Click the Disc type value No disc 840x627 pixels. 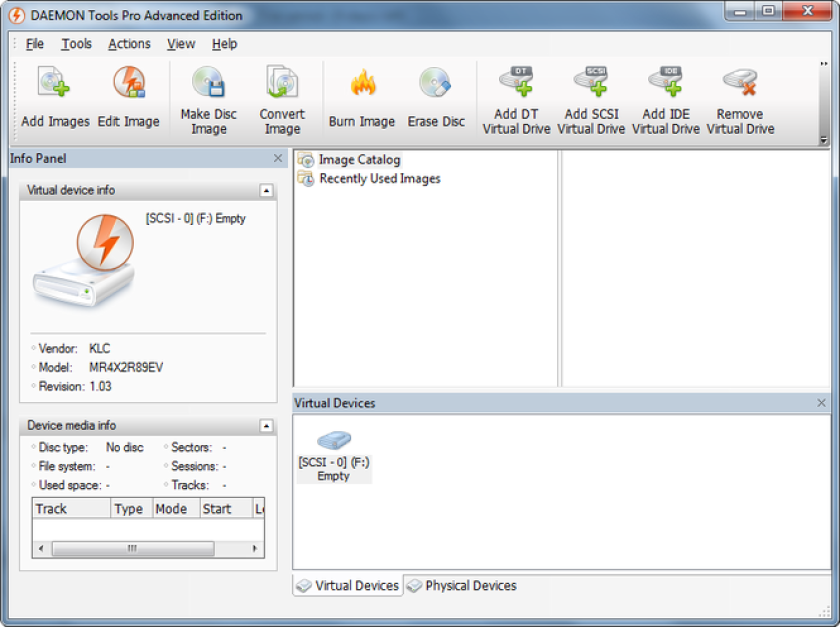[124, 447]
